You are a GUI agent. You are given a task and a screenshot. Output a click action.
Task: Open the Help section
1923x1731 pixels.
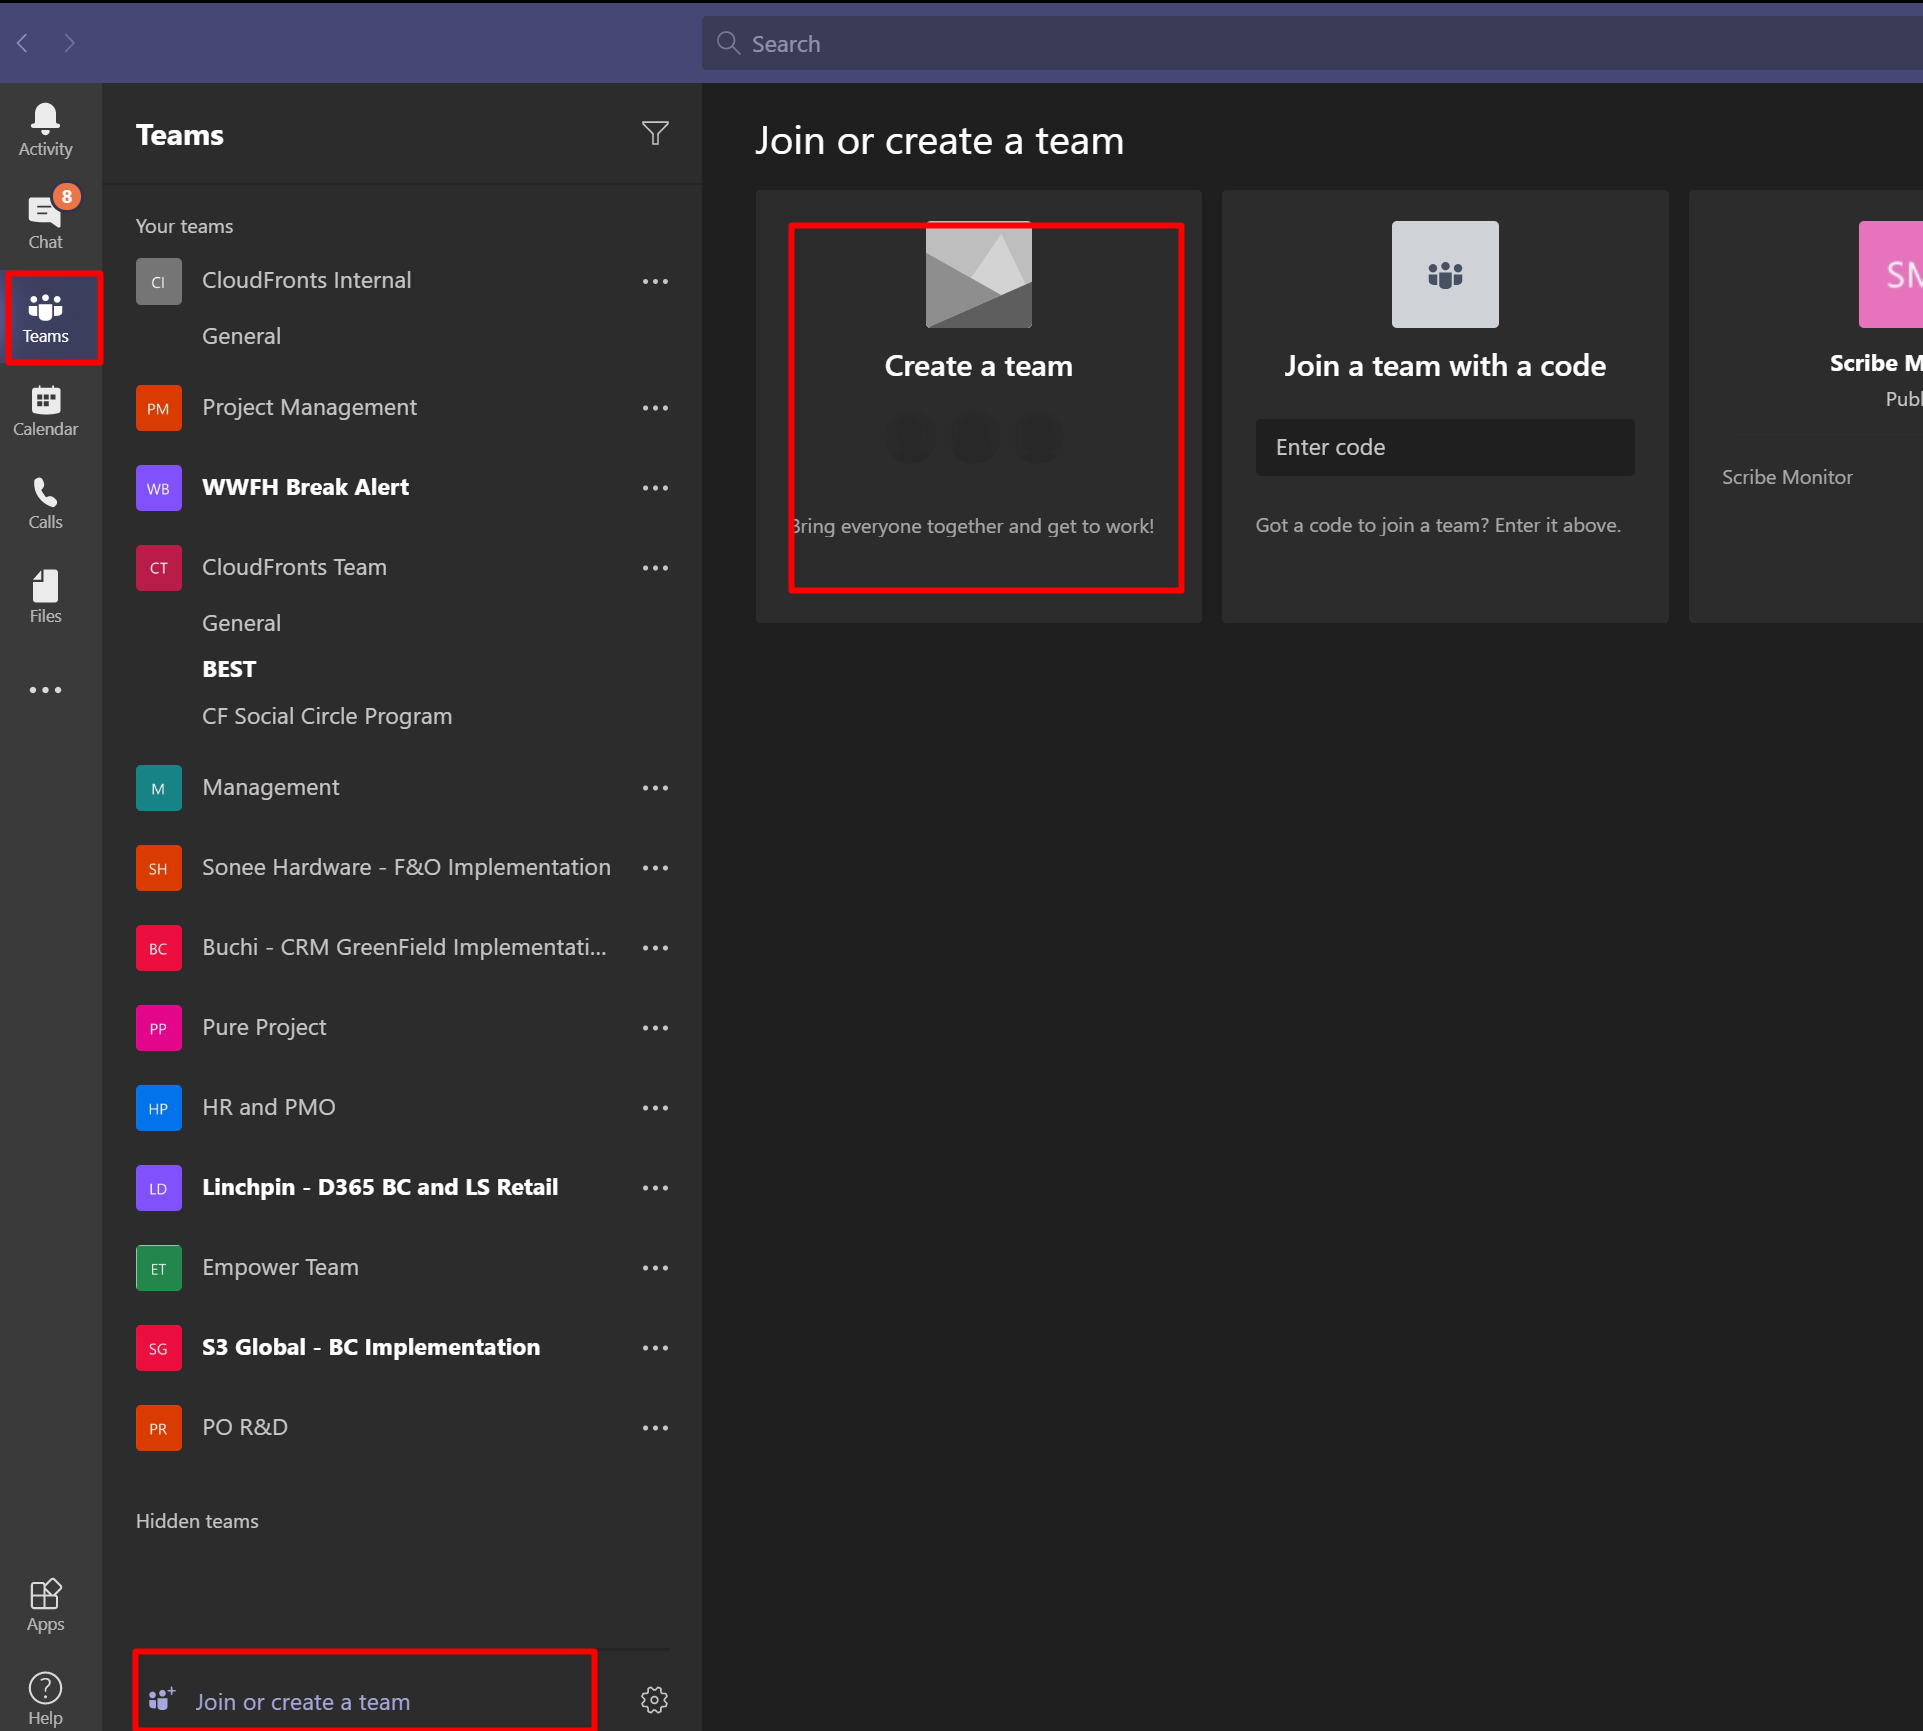45,1695
